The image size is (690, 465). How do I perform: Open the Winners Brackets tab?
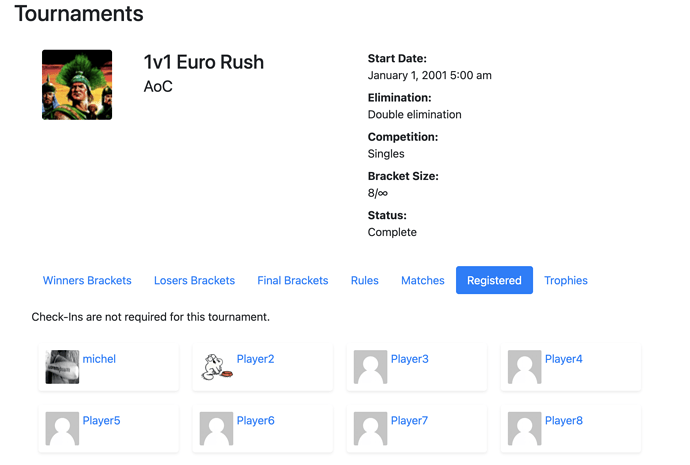(87, 280)
